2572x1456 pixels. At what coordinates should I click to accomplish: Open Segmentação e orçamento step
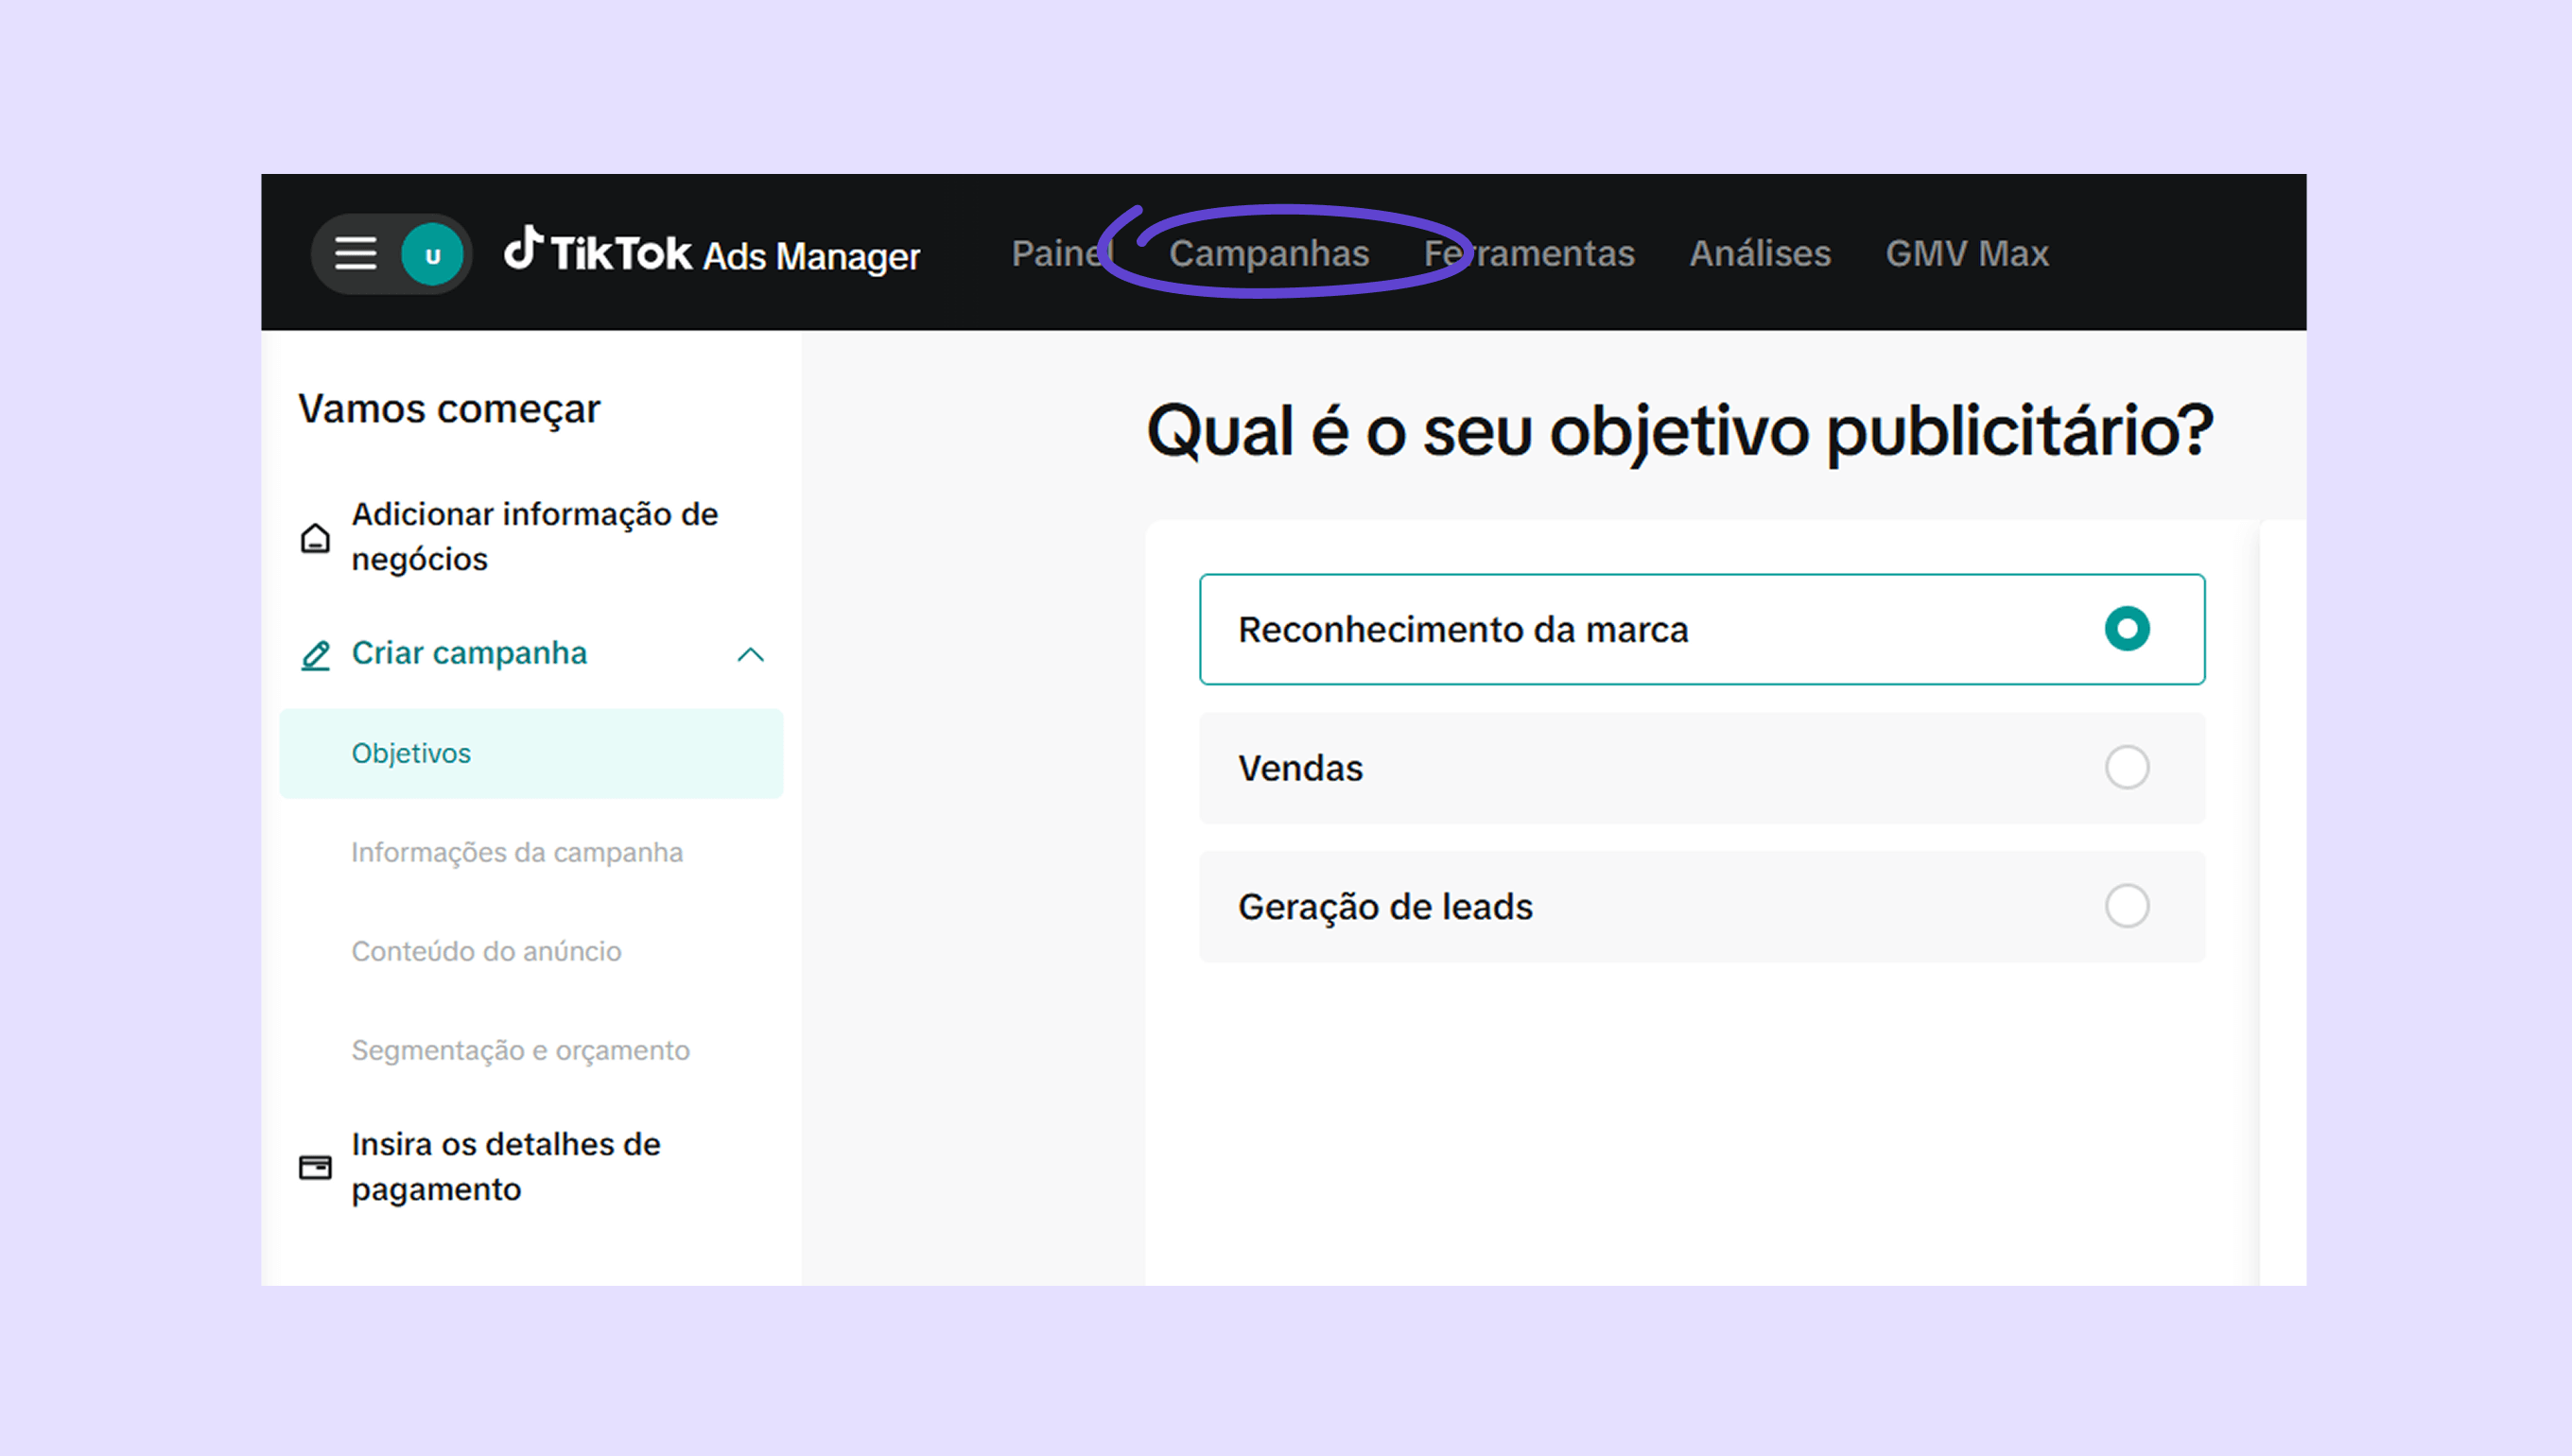pyautogui.click(x=520, y=1050)
